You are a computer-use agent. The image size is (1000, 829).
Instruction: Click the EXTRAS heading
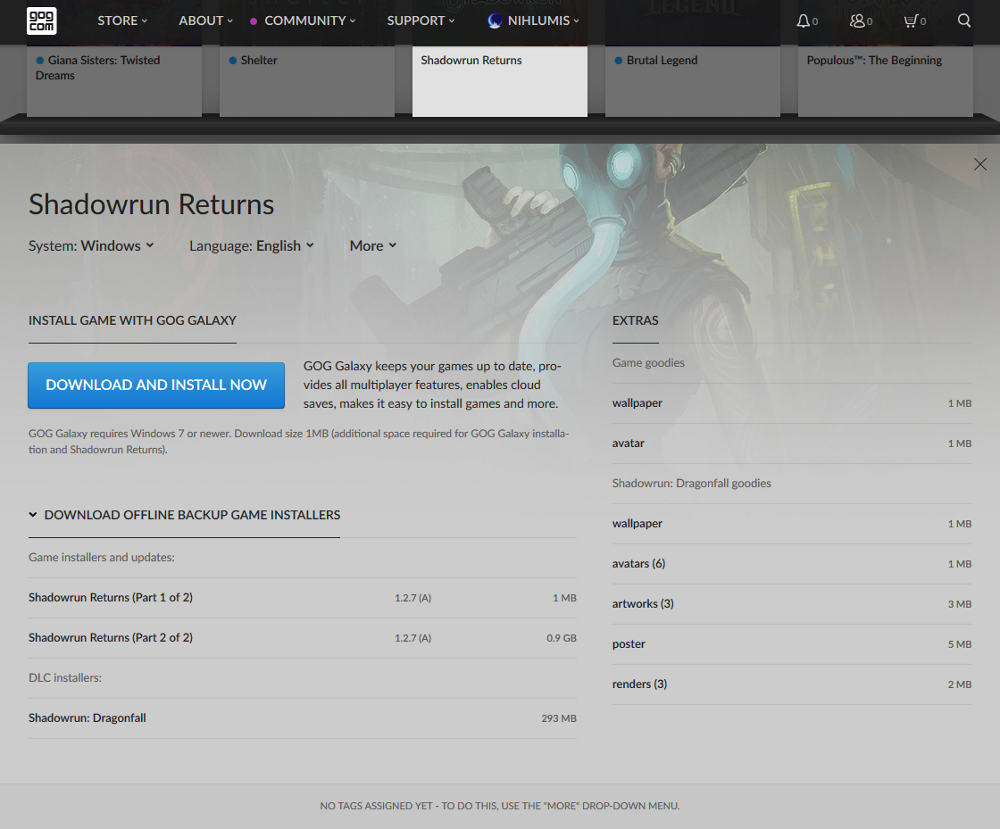pyautogui.click(x=635, y=321)
